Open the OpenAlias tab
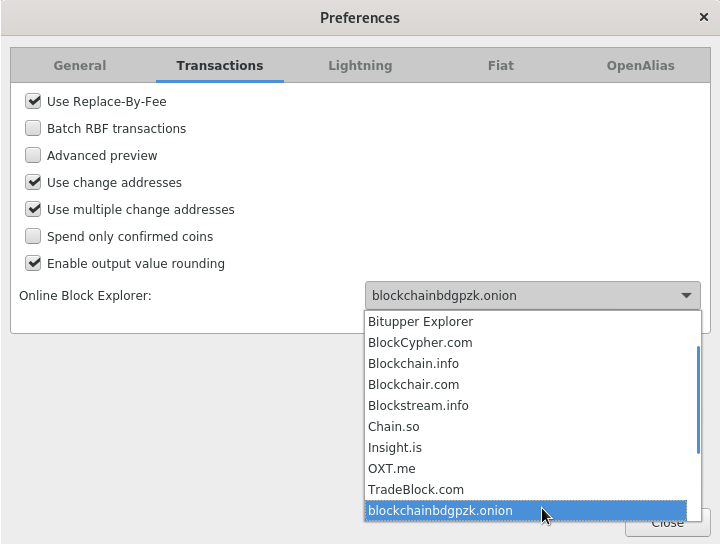 (x=640, y=66)
